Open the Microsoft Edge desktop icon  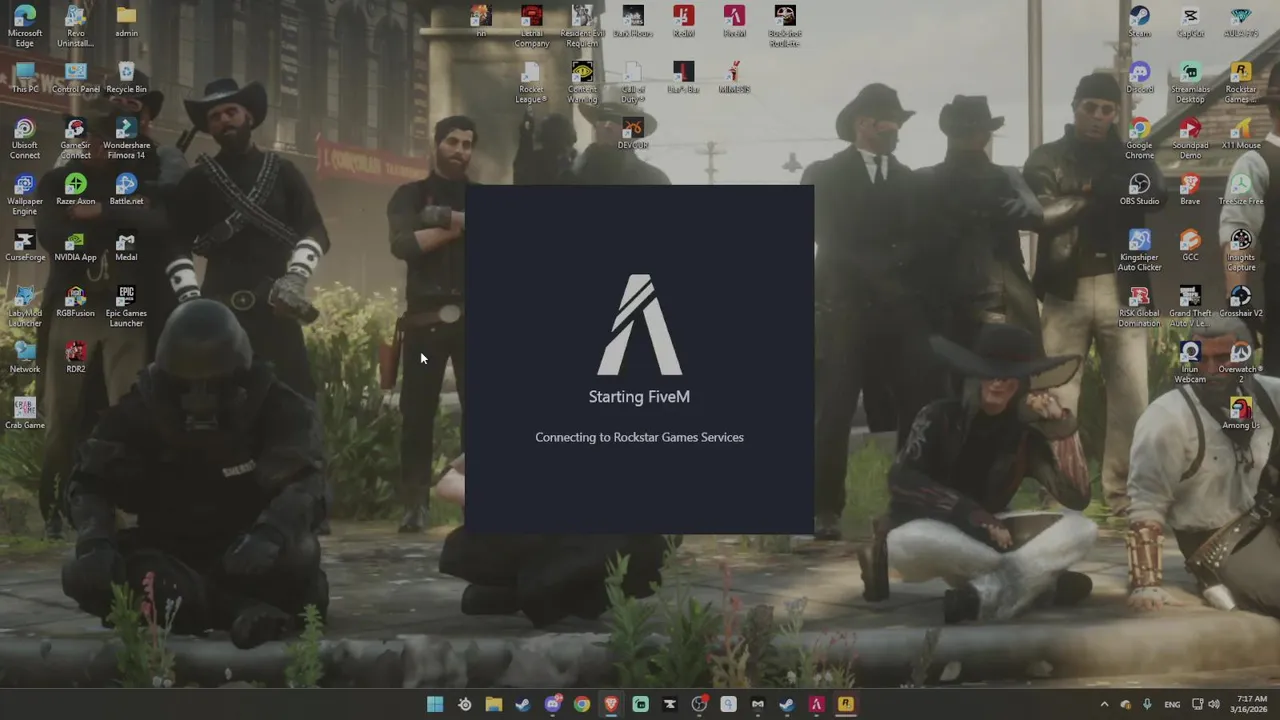click(x=25, y=26)
